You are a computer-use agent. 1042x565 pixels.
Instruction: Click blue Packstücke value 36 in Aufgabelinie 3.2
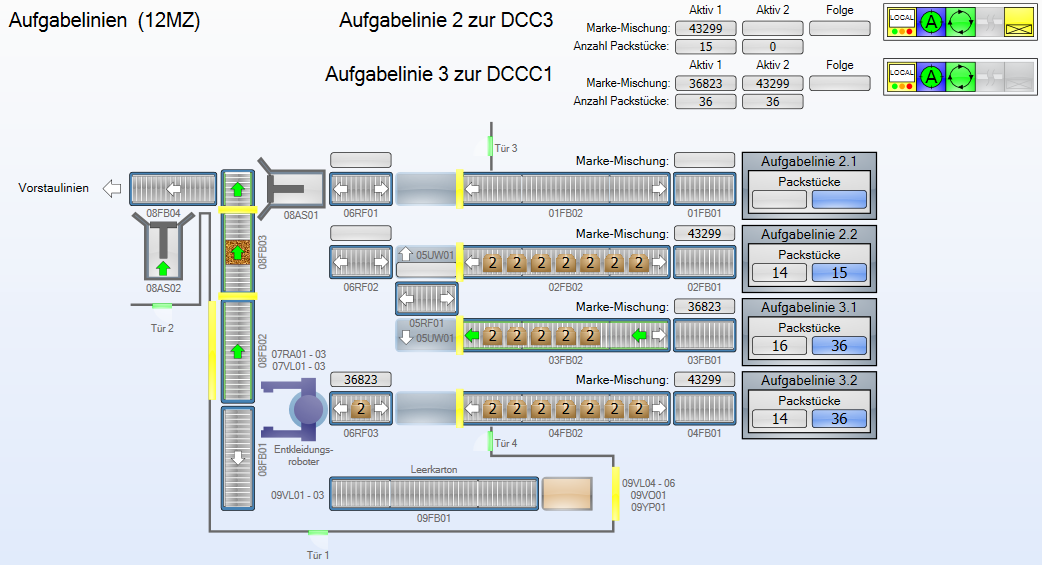(838, 419)
